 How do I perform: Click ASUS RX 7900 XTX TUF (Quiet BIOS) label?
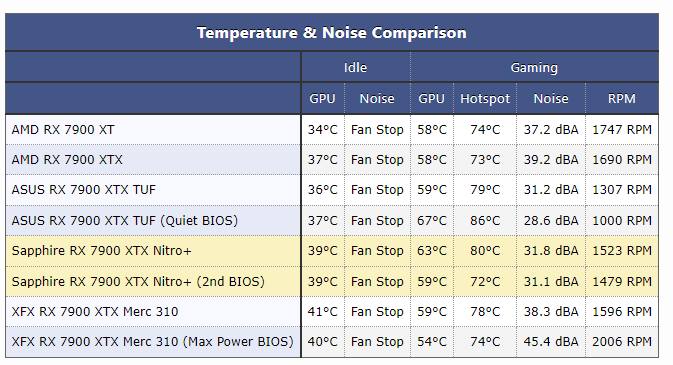point(124,221)
